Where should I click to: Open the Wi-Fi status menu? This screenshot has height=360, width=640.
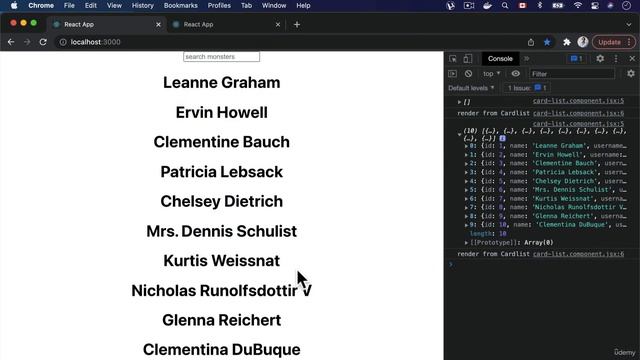[578, 6]
